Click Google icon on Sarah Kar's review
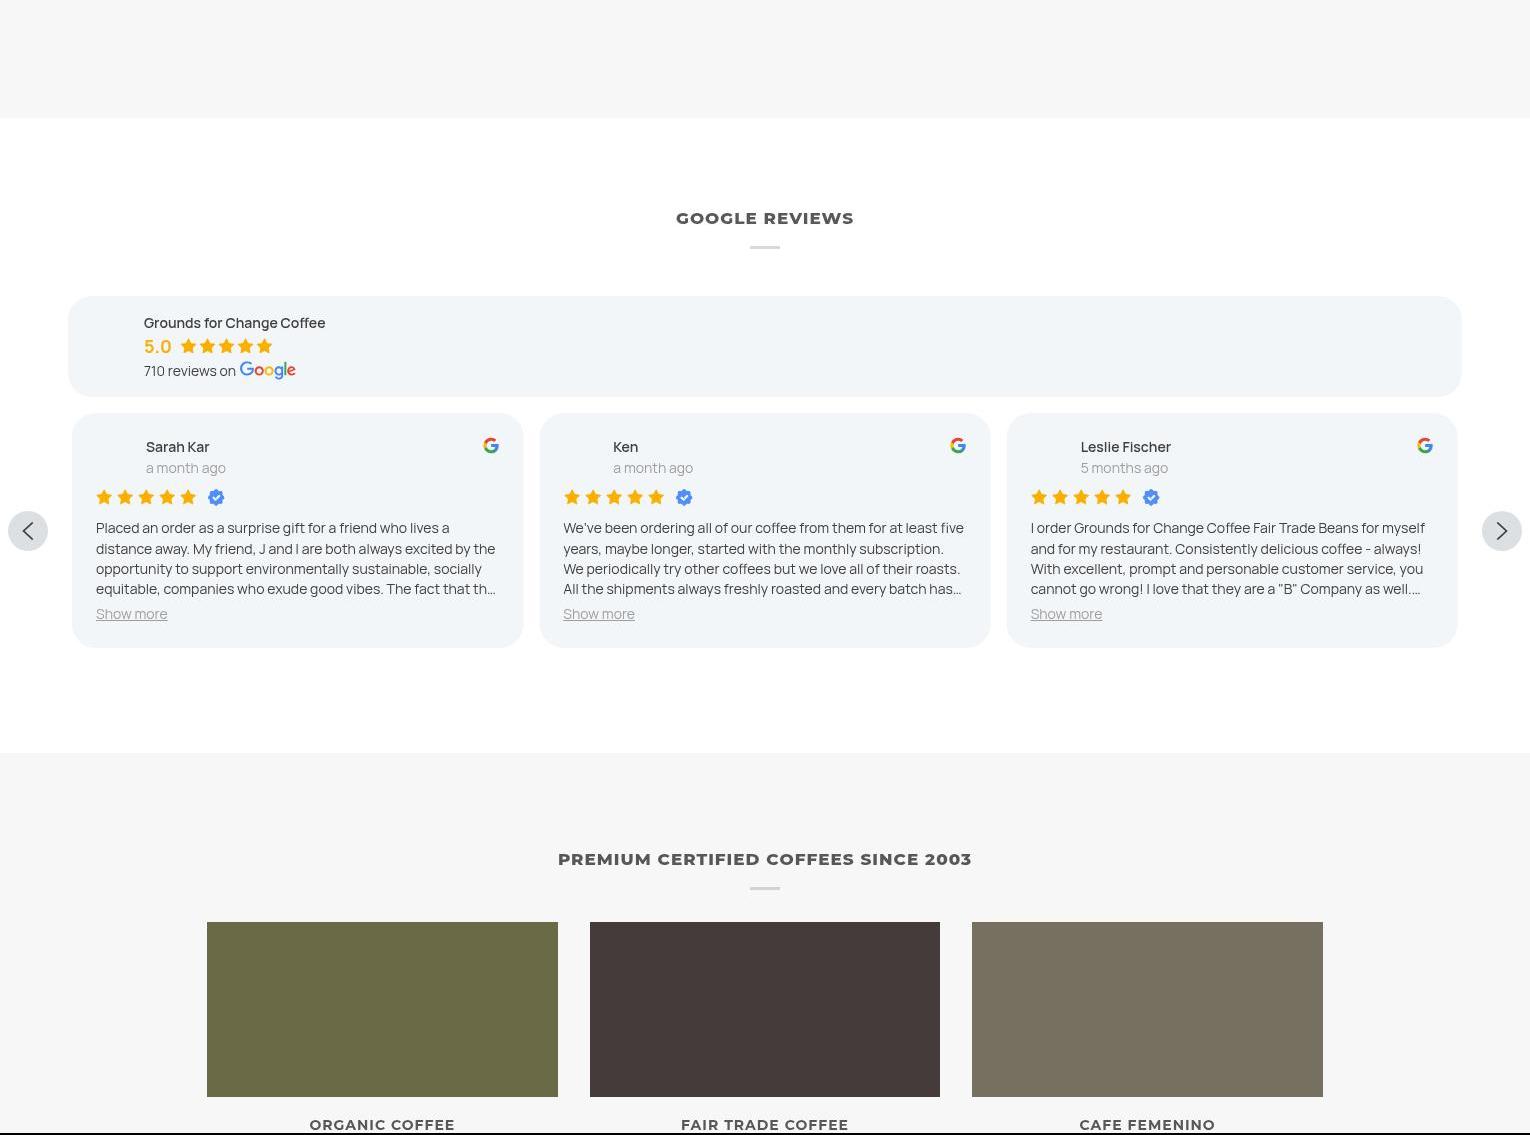Viewport: 1530px width, 1135px height. [x=490, y=446]
